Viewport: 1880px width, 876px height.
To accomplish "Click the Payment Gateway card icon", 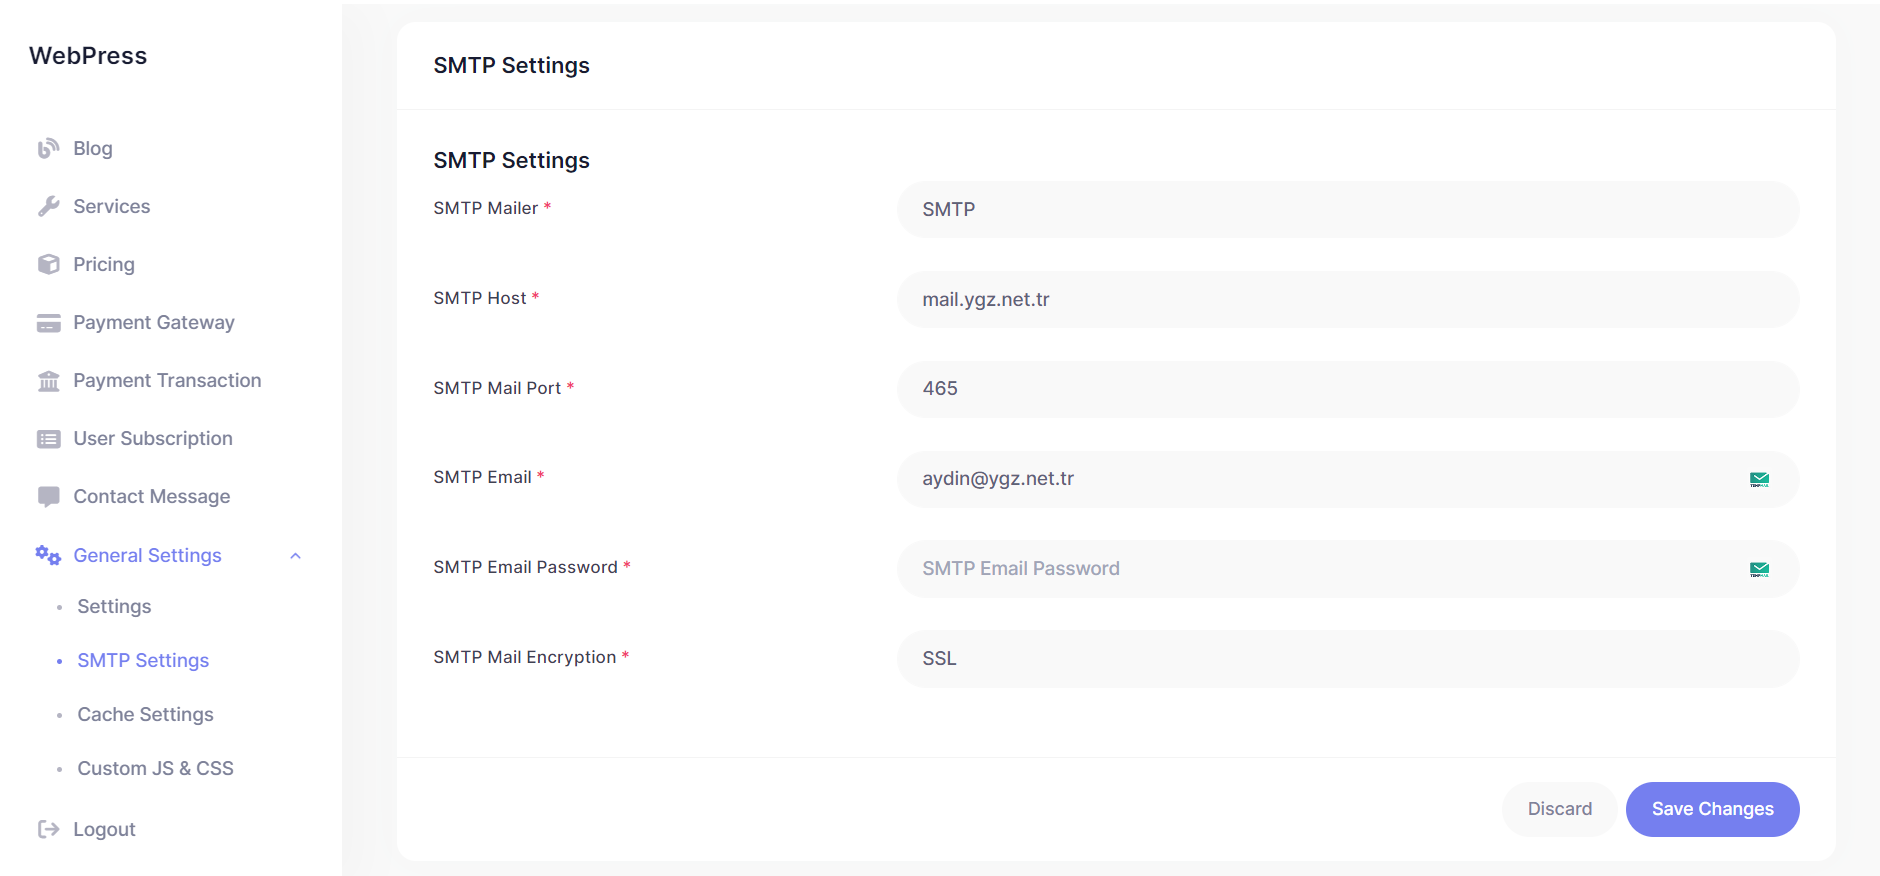I will pos(48,322).
